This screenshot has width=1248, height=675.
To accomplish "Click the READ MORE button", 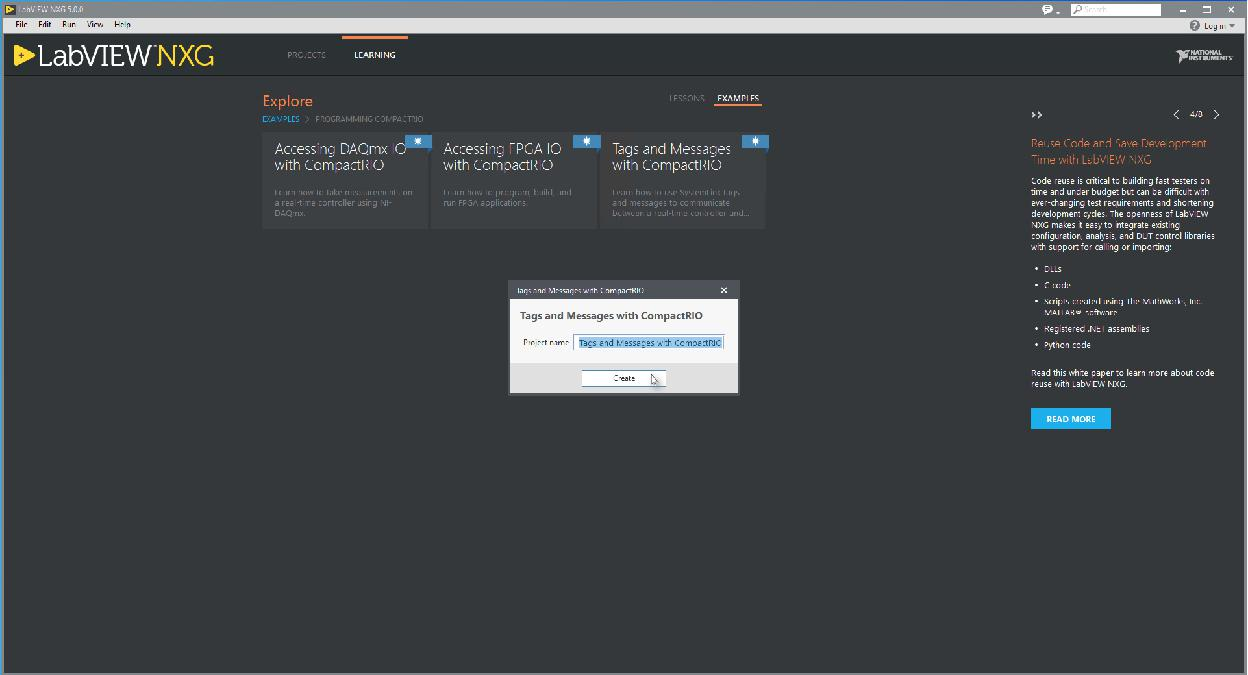I will (1070, 419).
